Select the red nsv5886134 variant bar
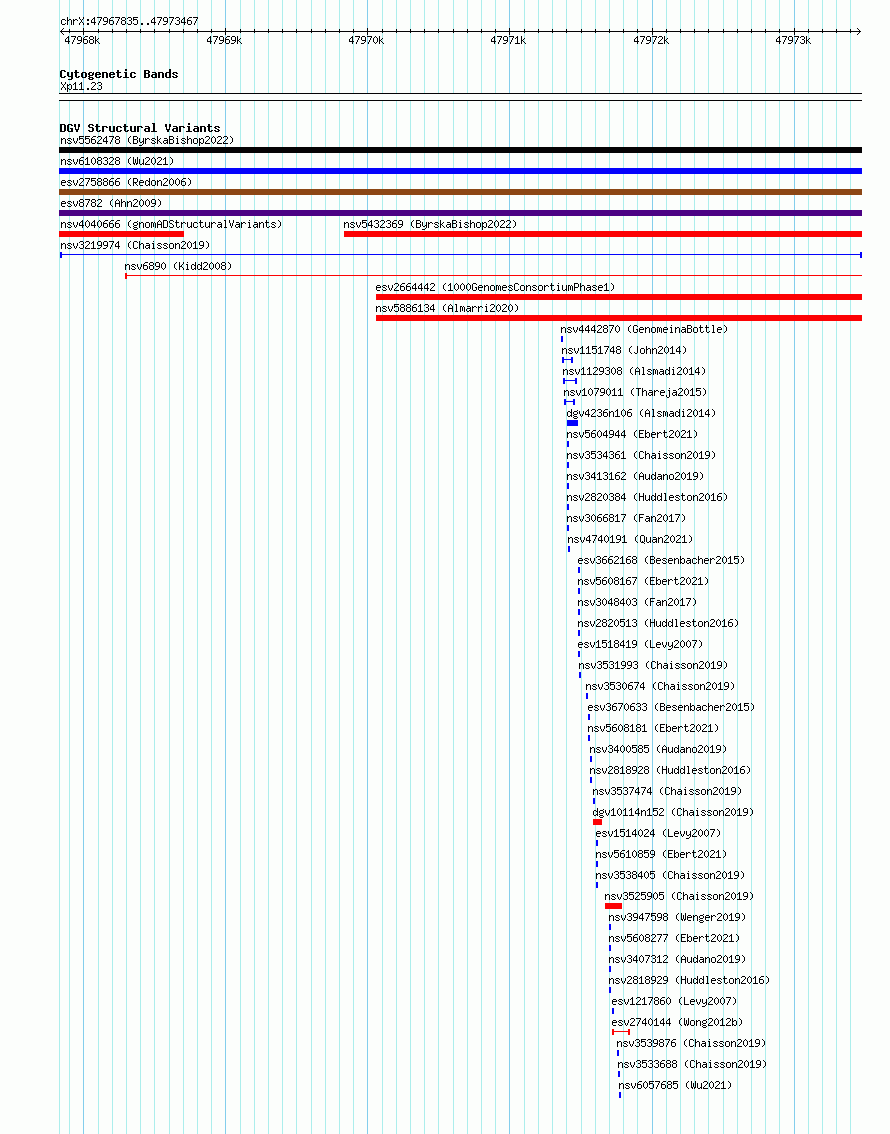The image size is (890, 1134). coord(619,318)
